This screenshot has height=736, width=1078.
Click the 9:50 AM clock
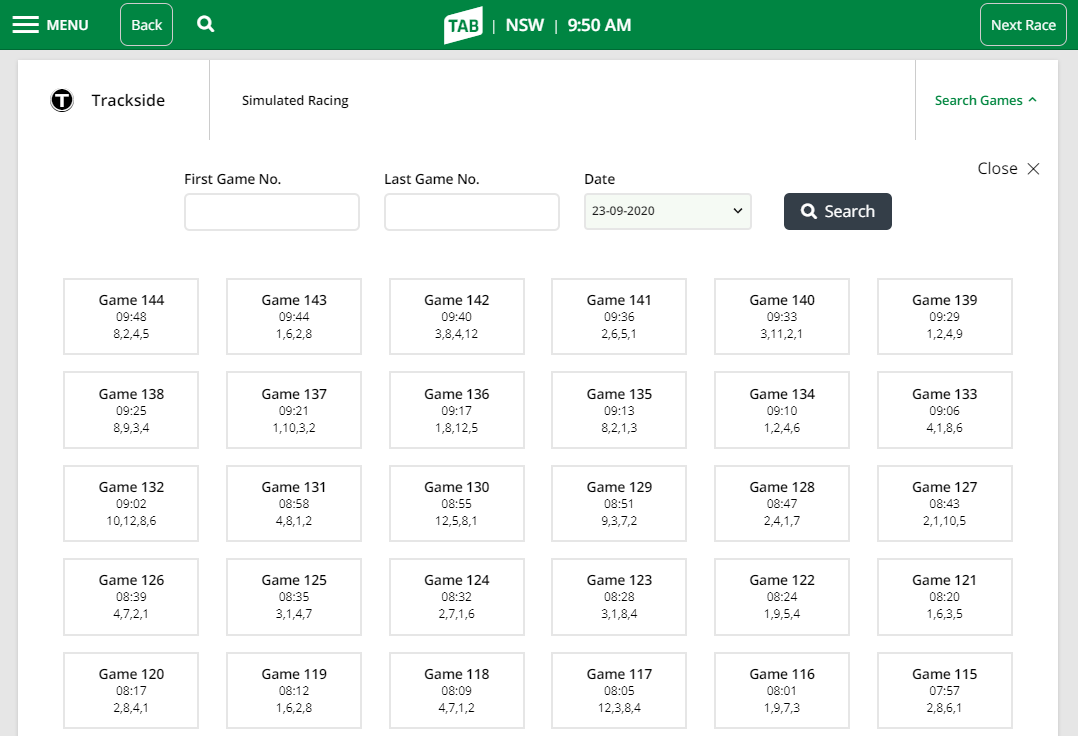coord(599,25)
